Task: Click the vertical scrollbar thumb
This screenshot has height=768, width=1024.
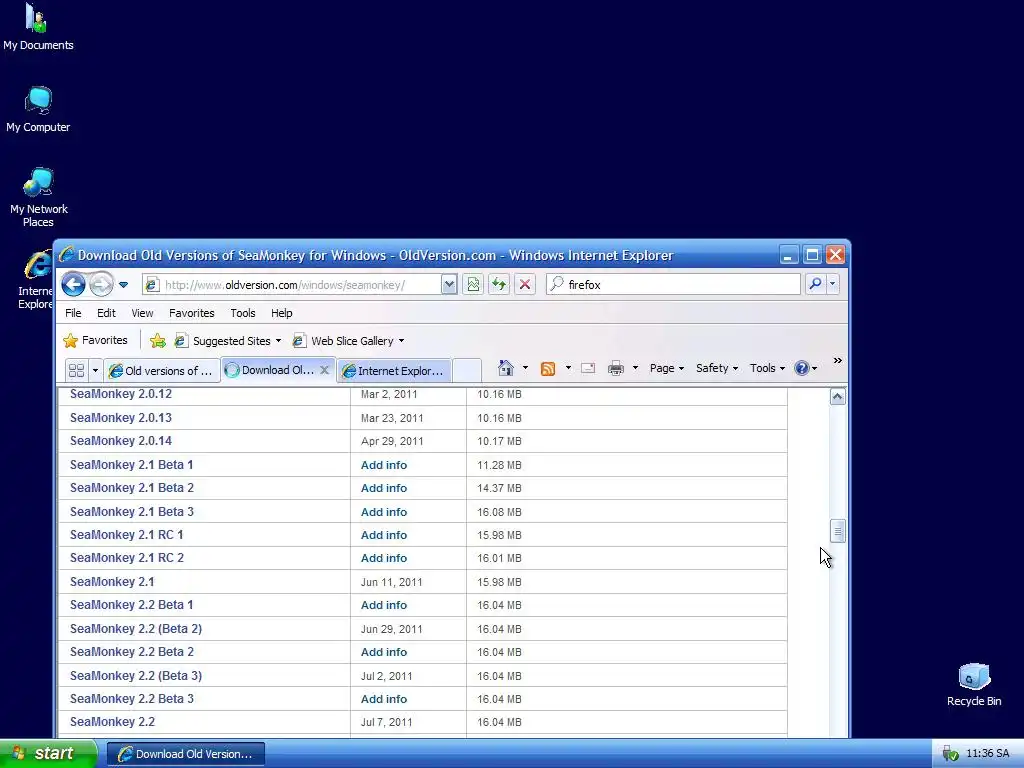Action: (x=837, y=531)
